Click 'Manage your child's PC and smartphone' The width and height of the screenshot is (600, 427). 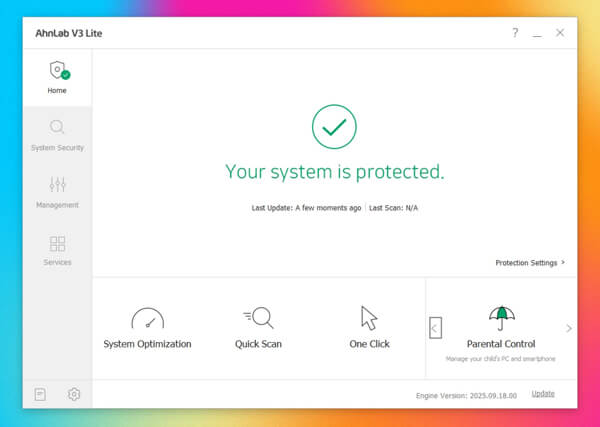501,359
